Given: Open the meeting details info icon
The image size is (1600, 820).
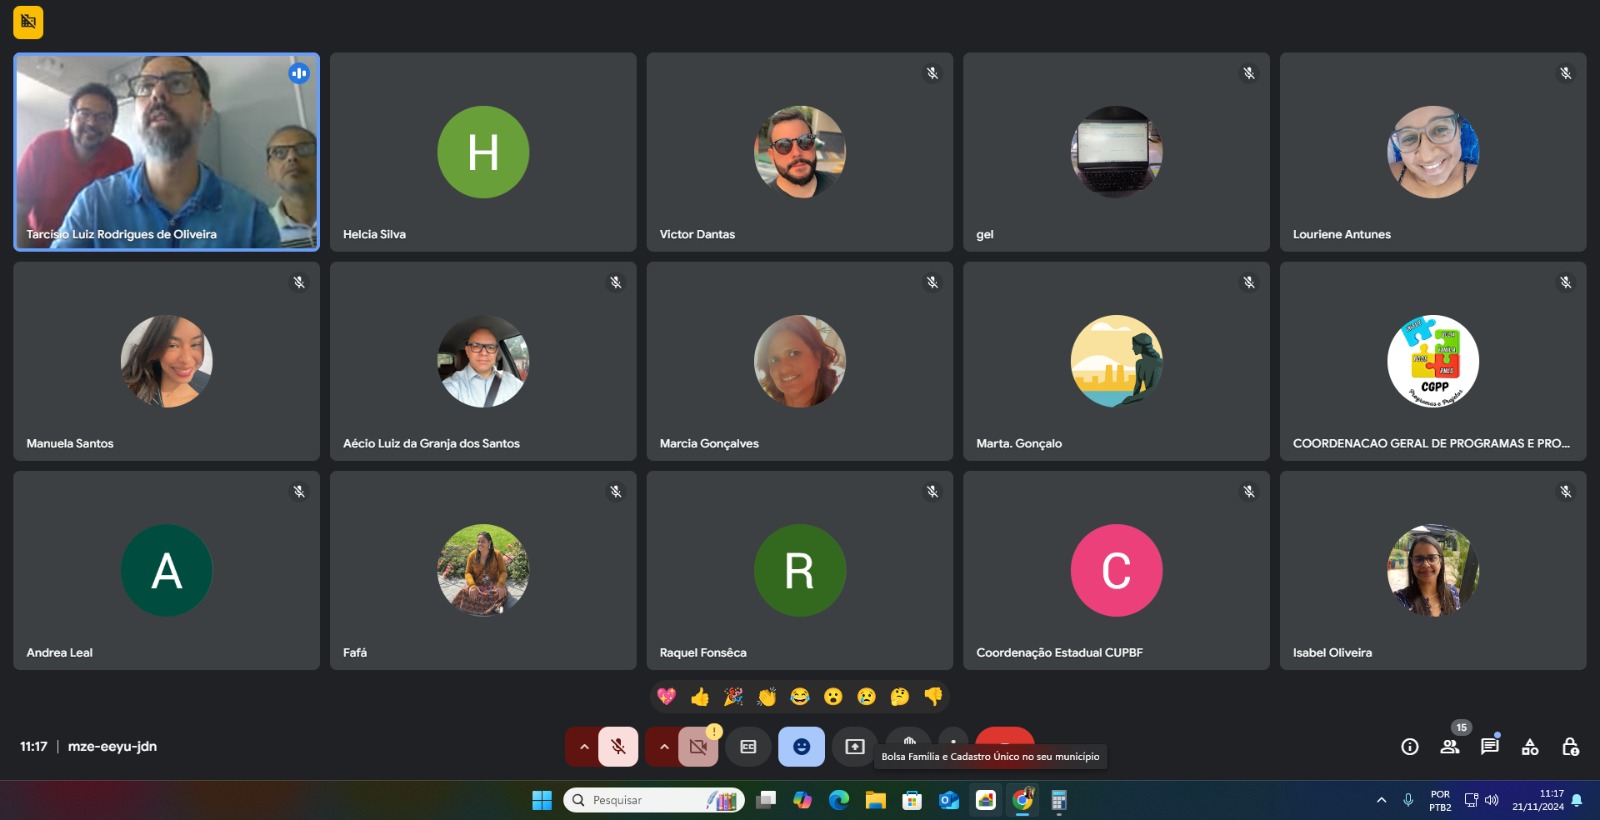Looking at the screenshot, I should coord(1409,747).
